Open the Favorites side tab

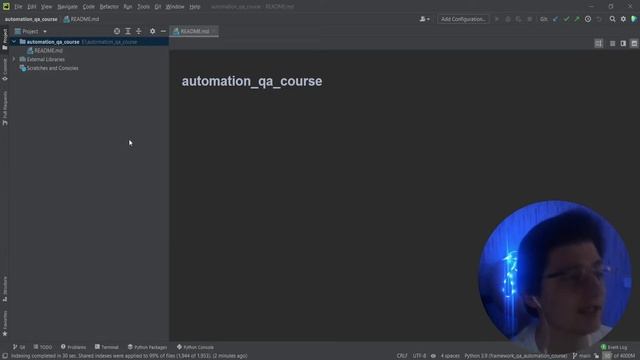pos(5,323)
